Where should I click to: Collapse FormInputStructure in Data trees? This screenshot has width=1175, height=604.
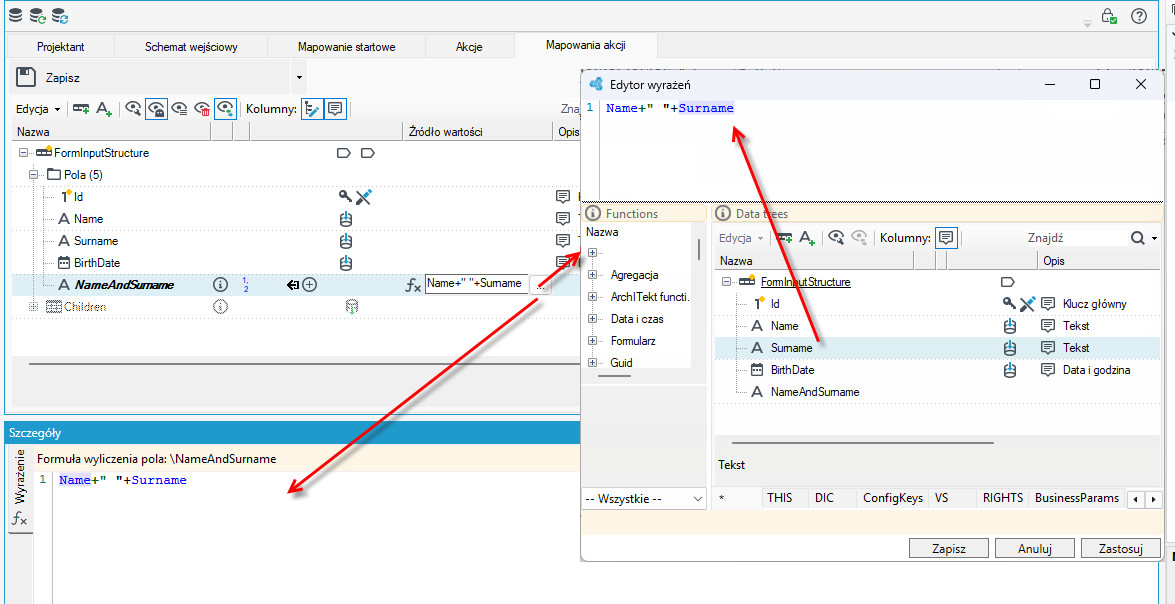[726, 282]
